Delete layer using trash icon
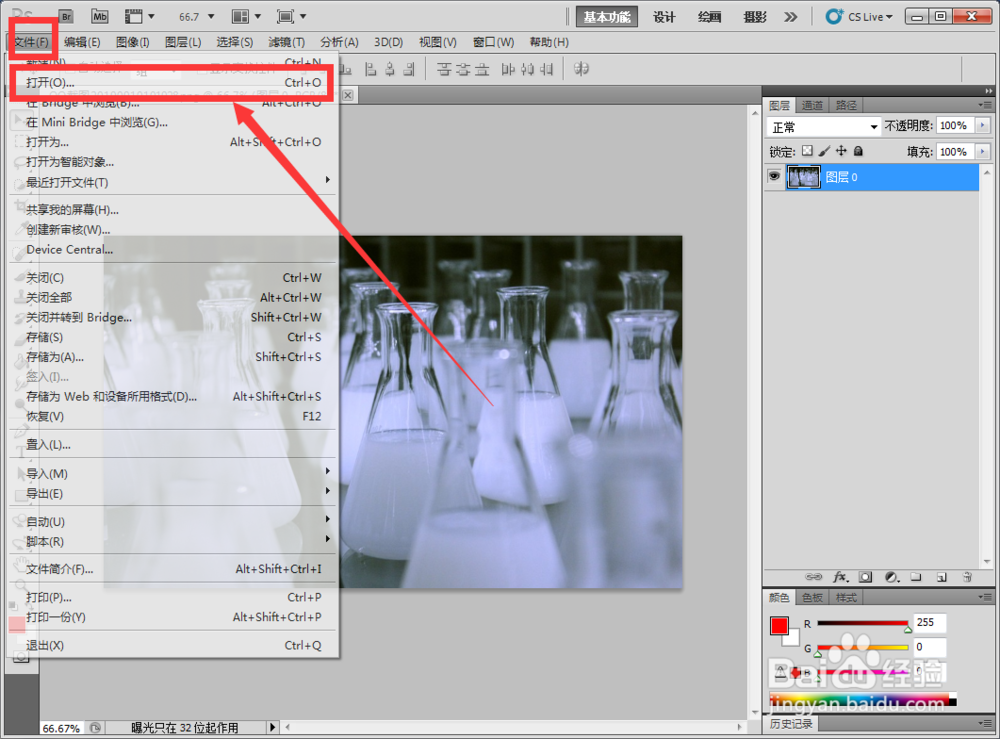The image size is (1000, 739). (967, 577)
